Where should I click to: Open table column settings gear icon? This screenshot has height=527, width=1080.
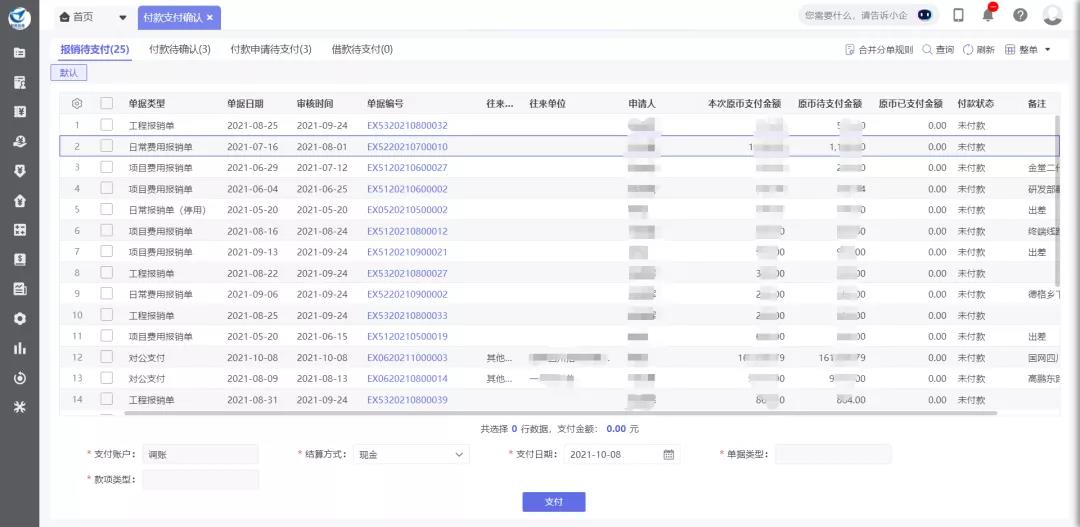[x=77, y=103]
